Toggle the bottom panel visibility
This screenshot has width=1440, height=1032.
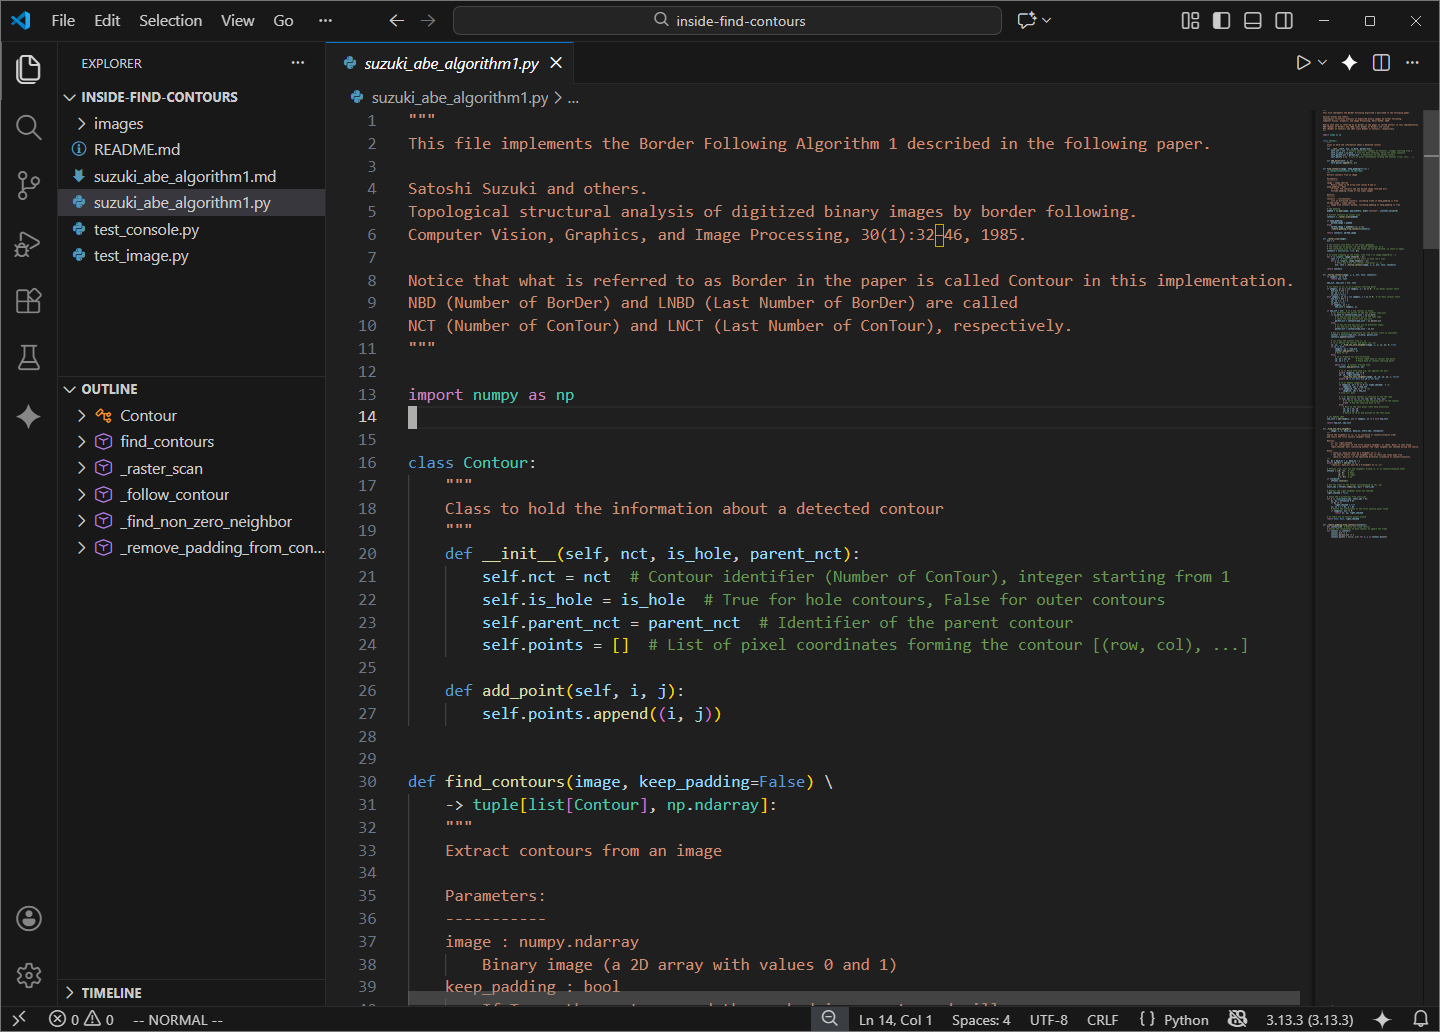click(1252, 21)
